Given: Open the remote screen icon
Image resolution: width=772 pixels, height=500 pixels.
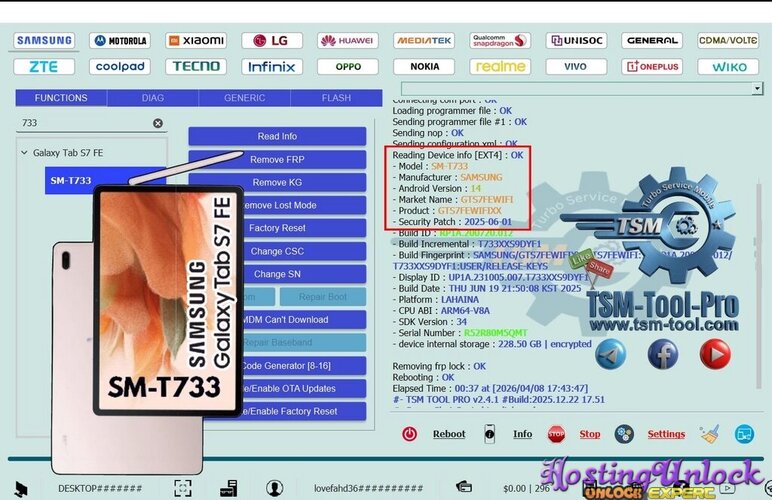Looking at the screenshot, I should (x=744, y=434).
